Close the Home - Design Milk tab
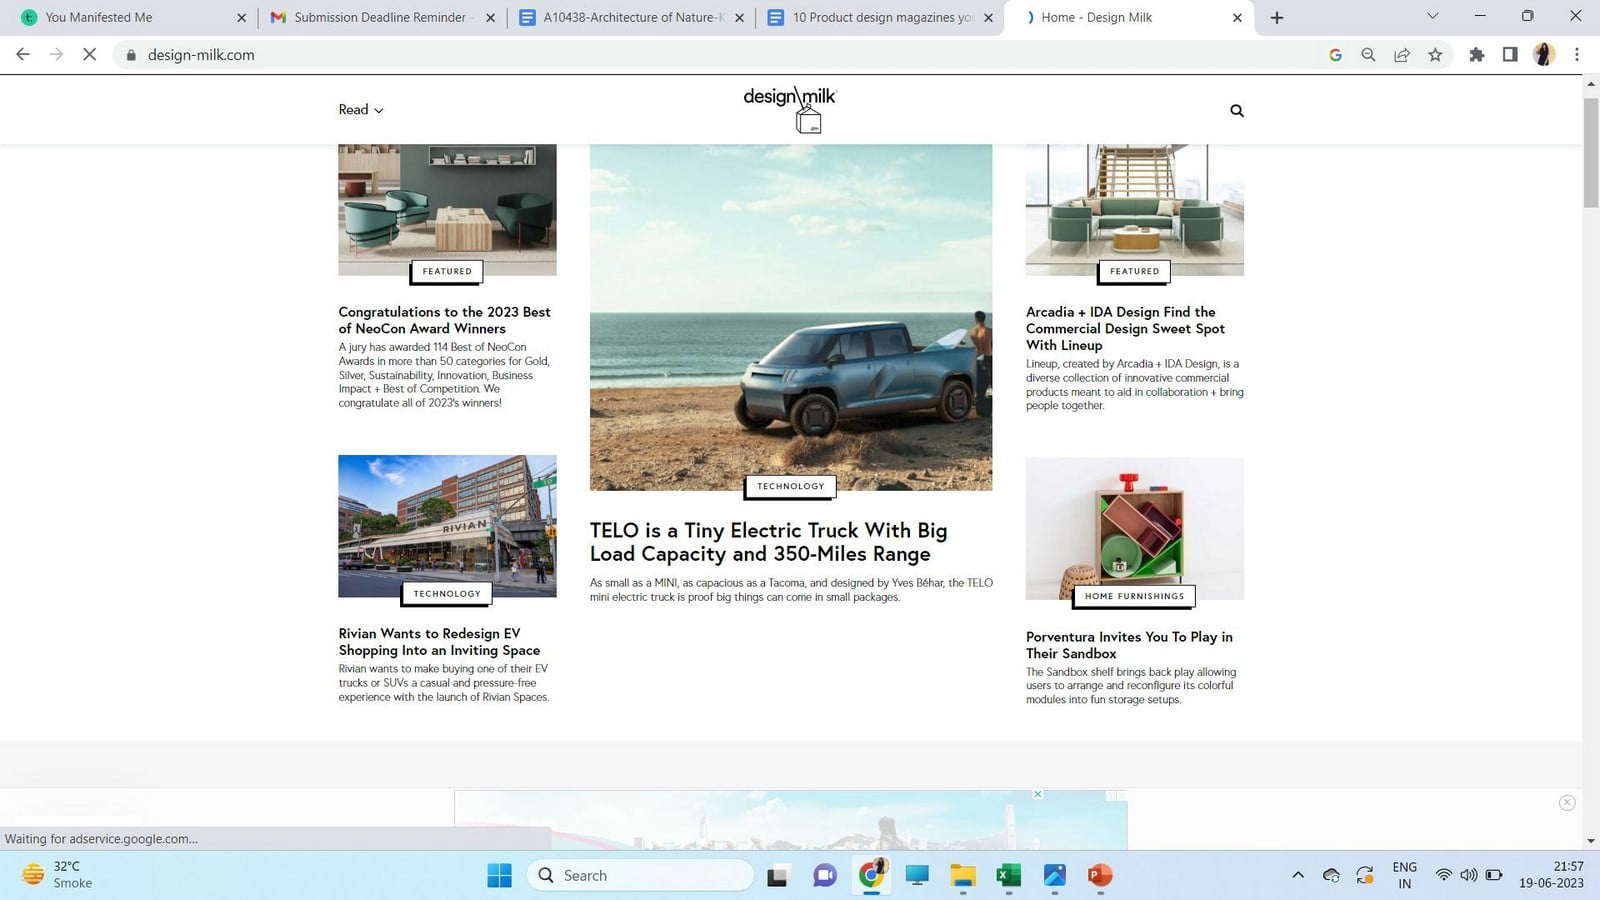Viewport: 1600px width, 900px height. (1237, 18)
